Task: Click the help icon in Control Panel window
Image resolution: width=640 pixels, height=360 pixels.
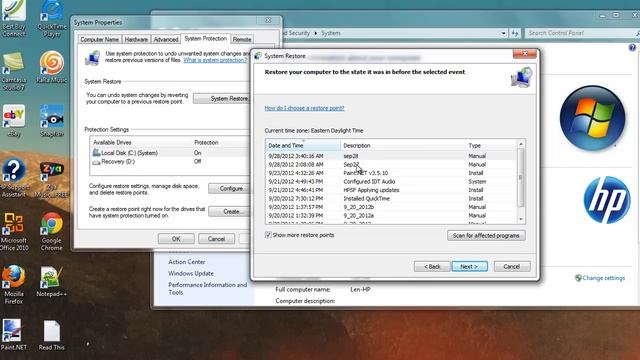Action: 632,48
